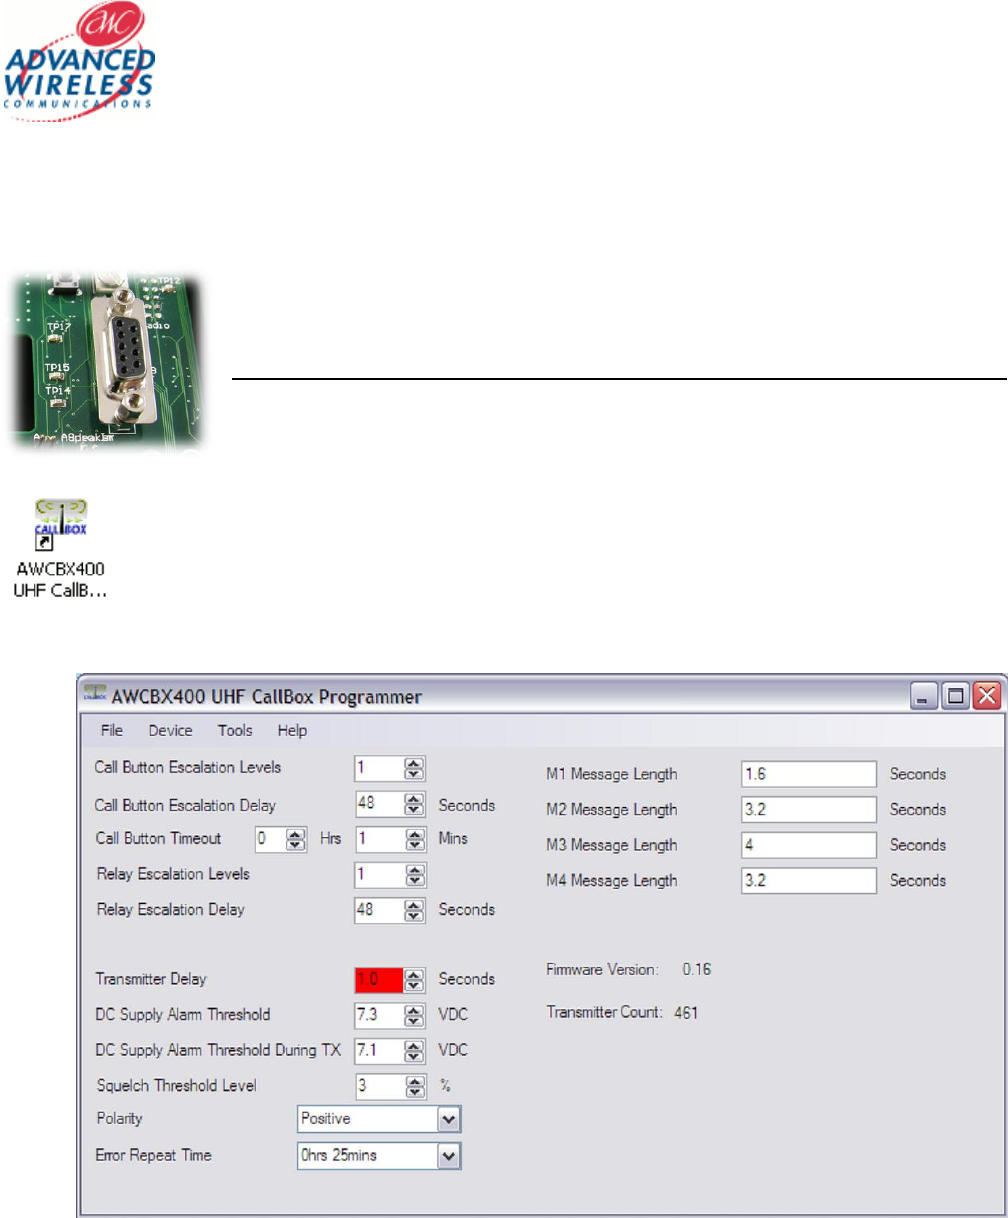Maximize the CallBox Programmer window
1008x1218 pixels.
coord(954,696)
